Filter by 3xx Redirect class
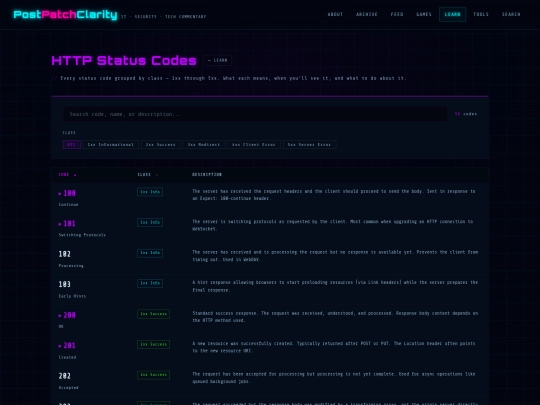Screen dimensions: 540x405 [204, 145]
